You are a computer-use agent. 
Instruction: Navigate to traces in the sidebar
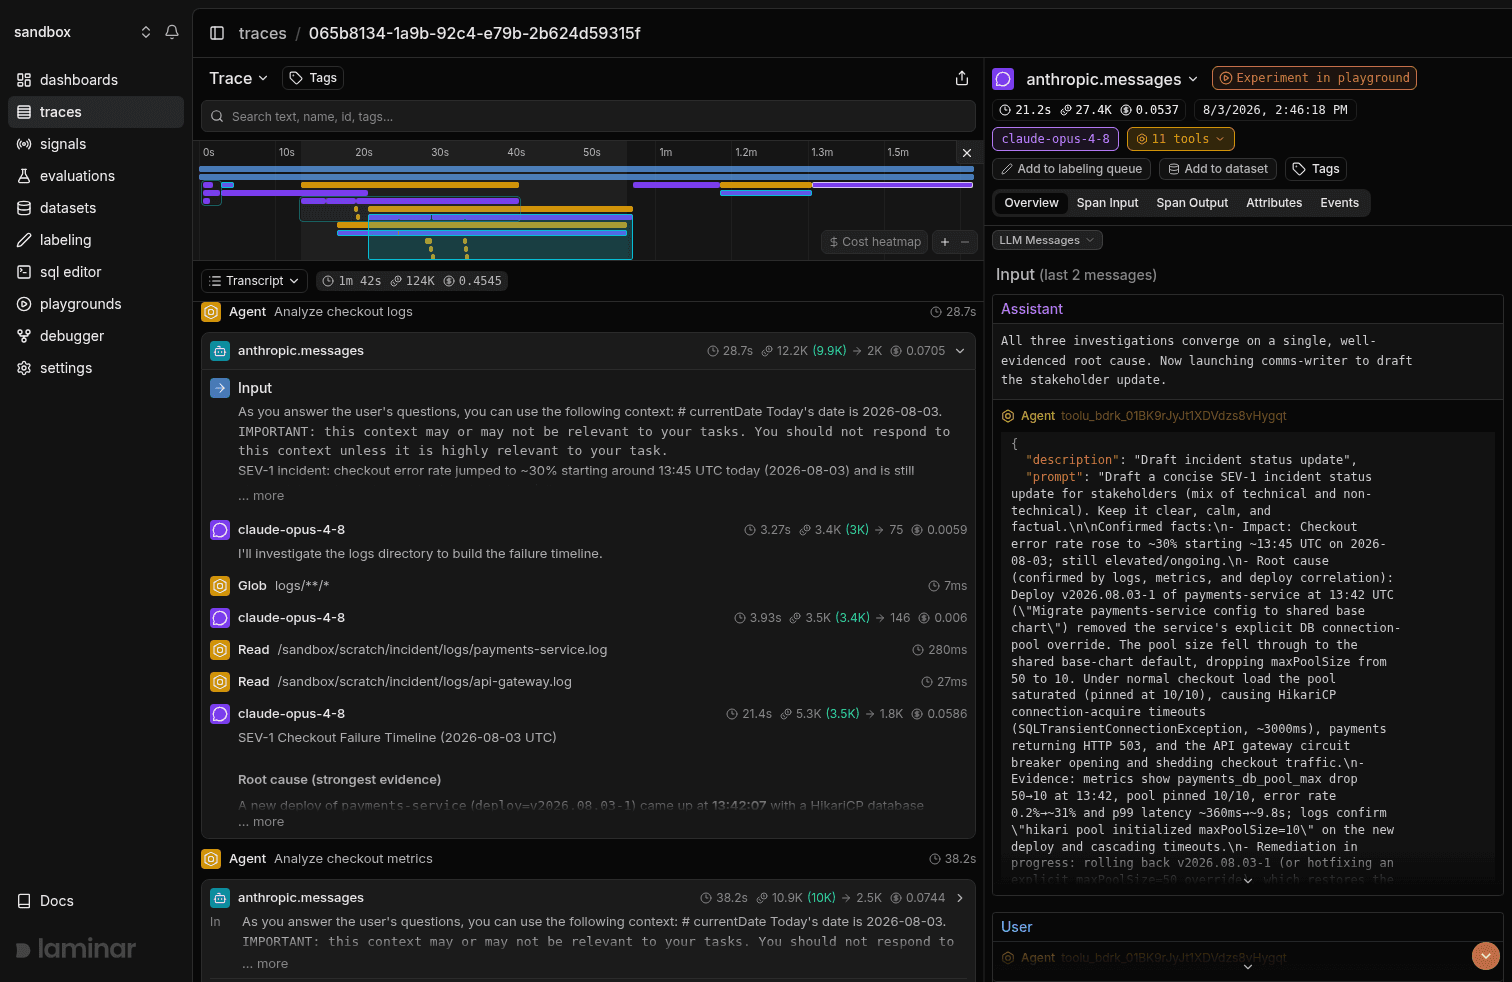coord(96,112)
